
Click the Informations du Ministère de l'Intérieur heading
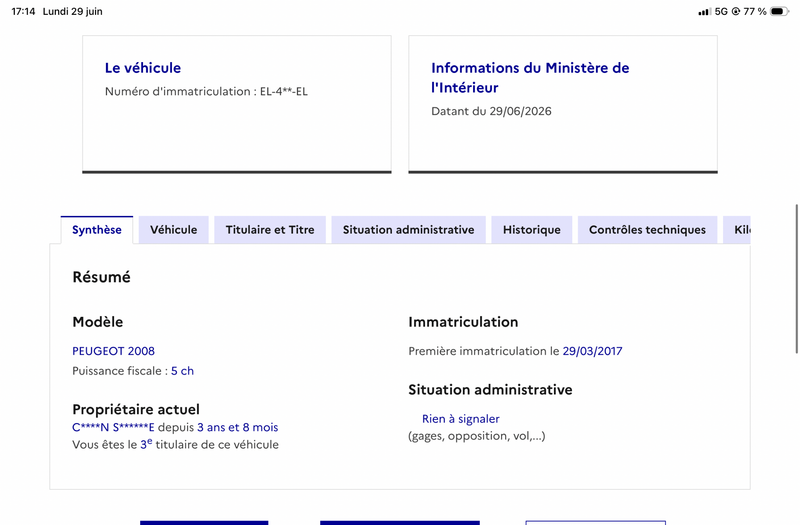coord(530,78)
